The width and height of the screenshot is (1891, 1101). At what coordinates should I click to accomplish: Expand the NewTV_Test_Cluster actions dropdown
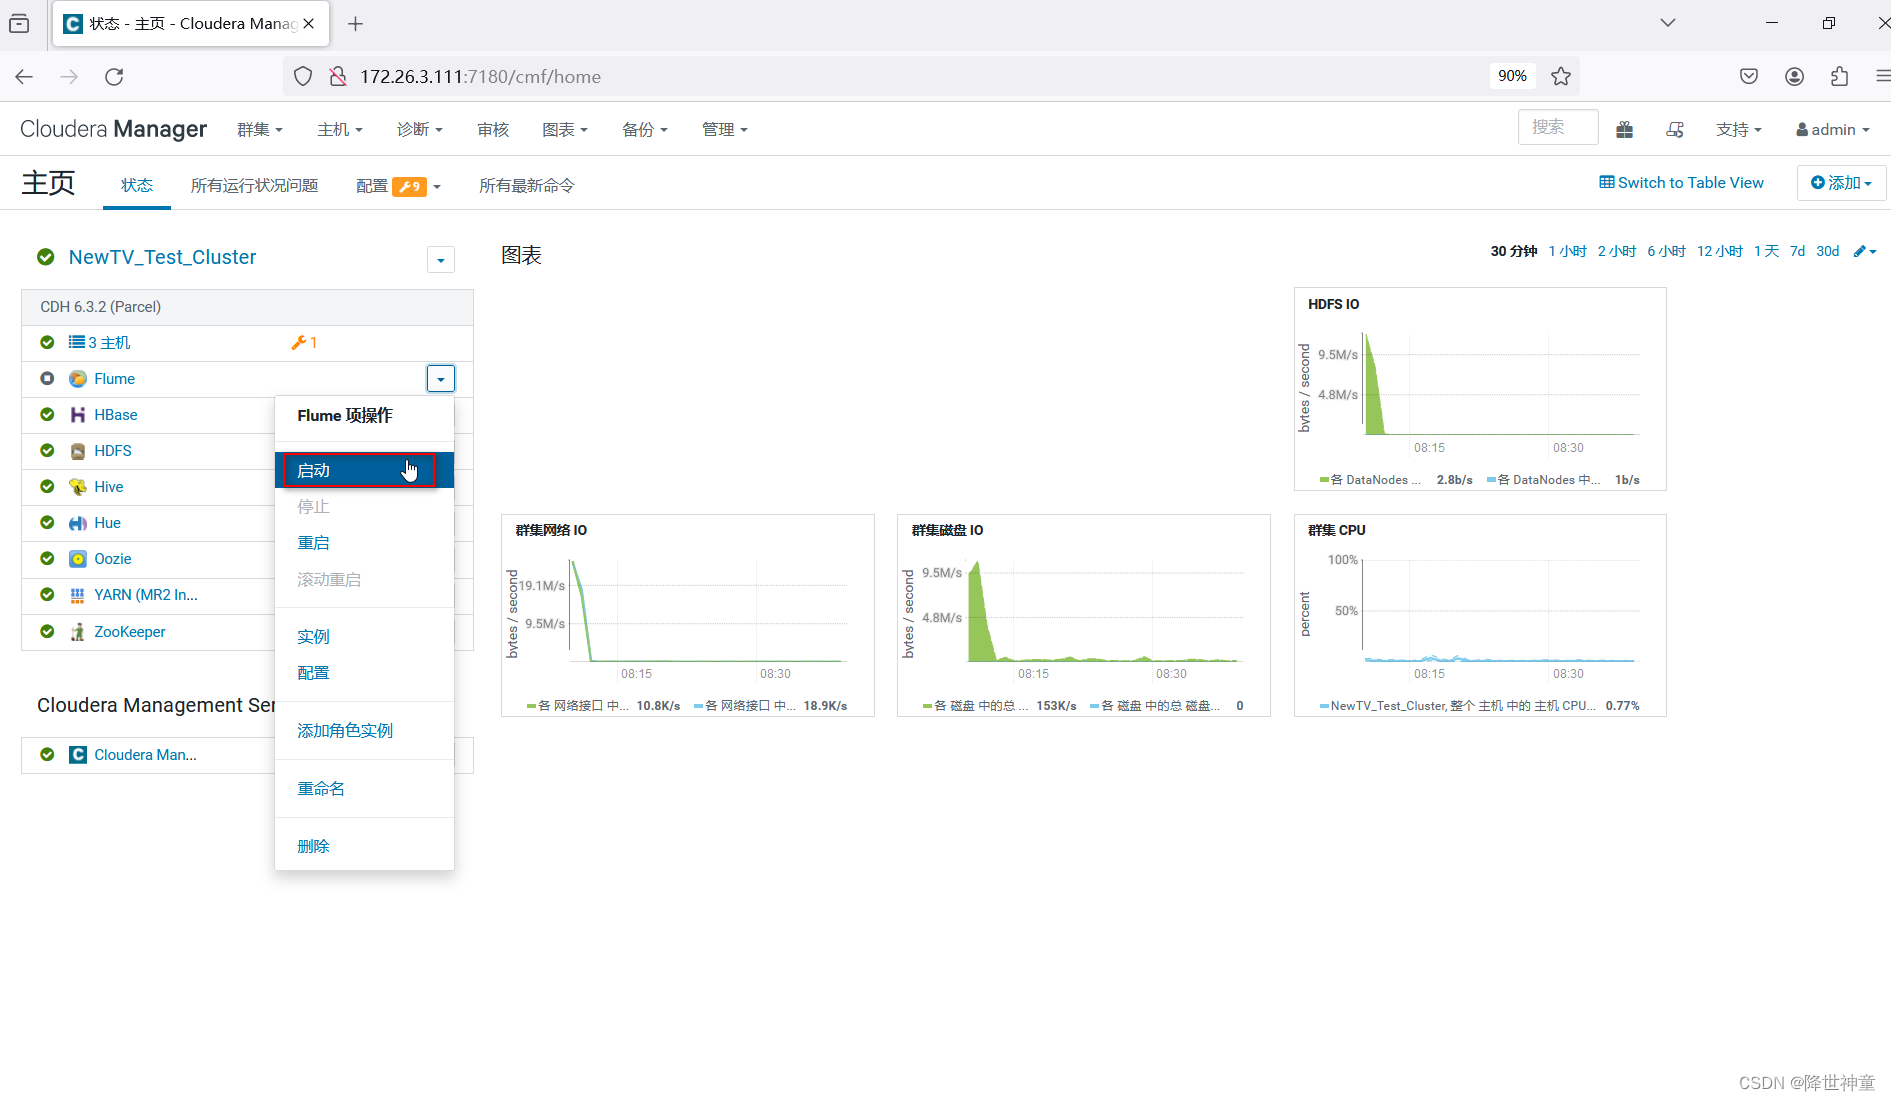coord(441,260)
